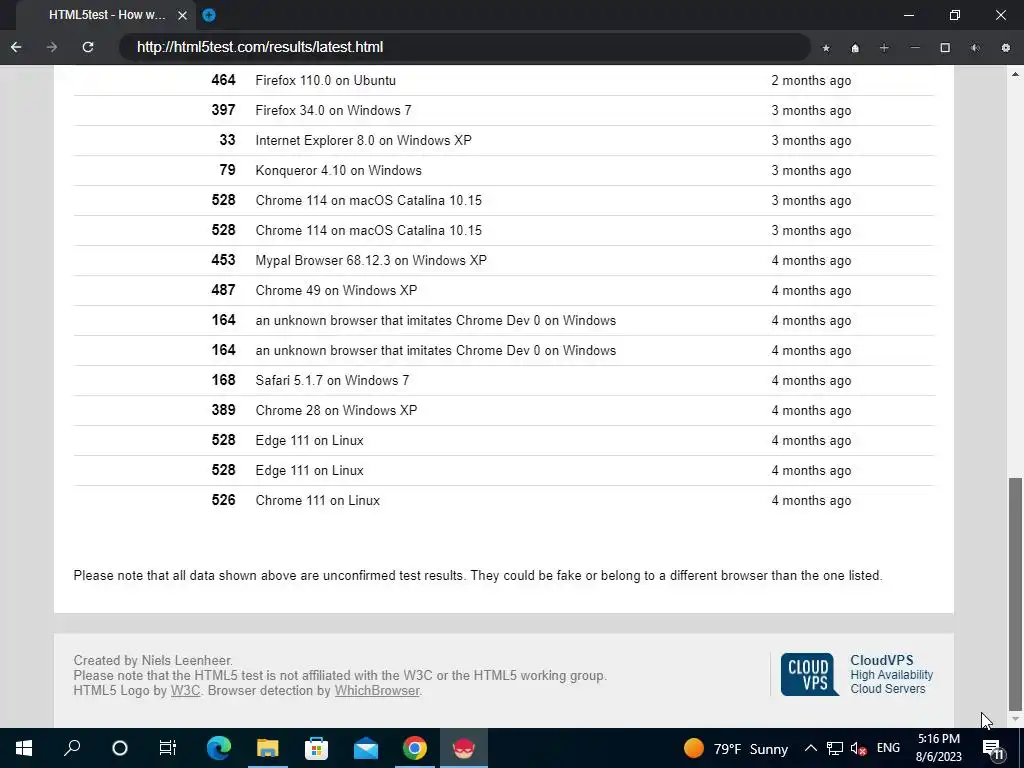
Task: Open the Windows Start menu
Action: (24, 748)
